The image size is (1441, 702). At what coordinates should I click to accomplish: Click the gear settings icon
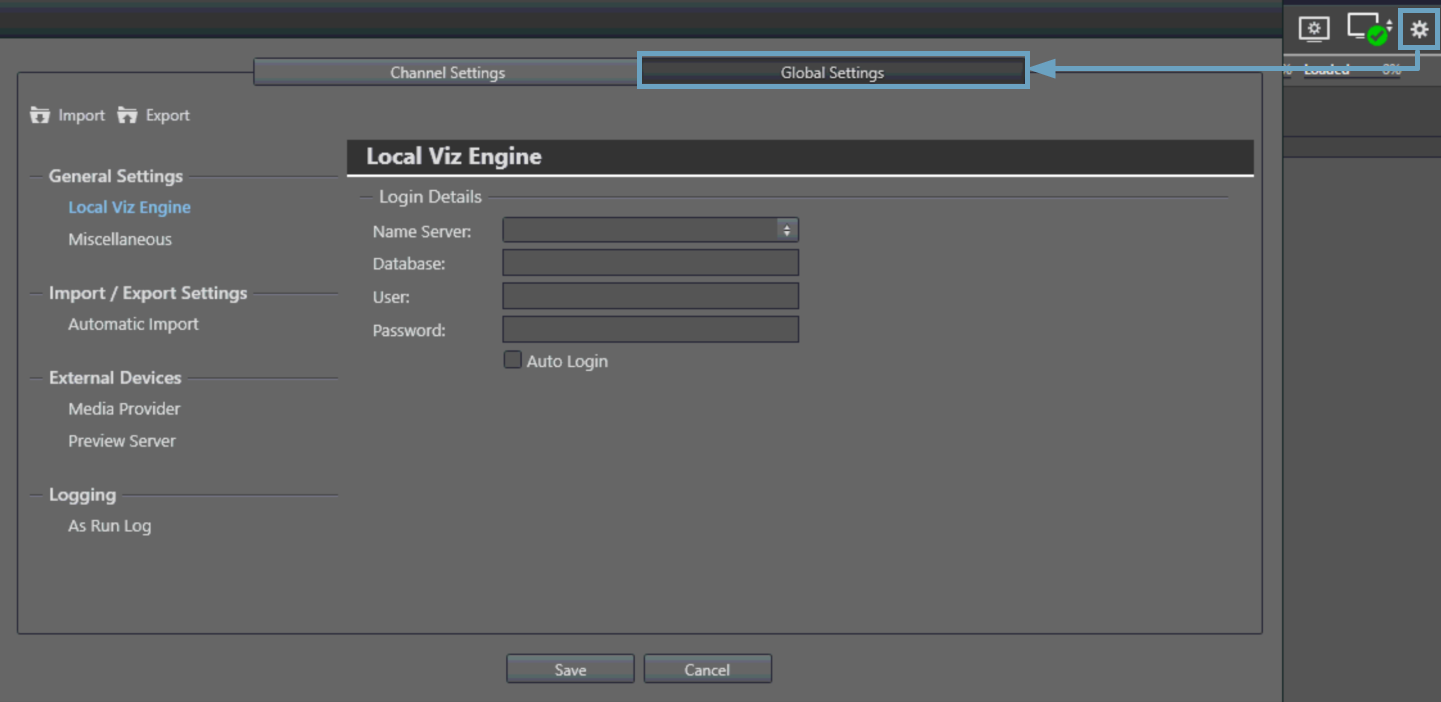[x=1419, y=30]
